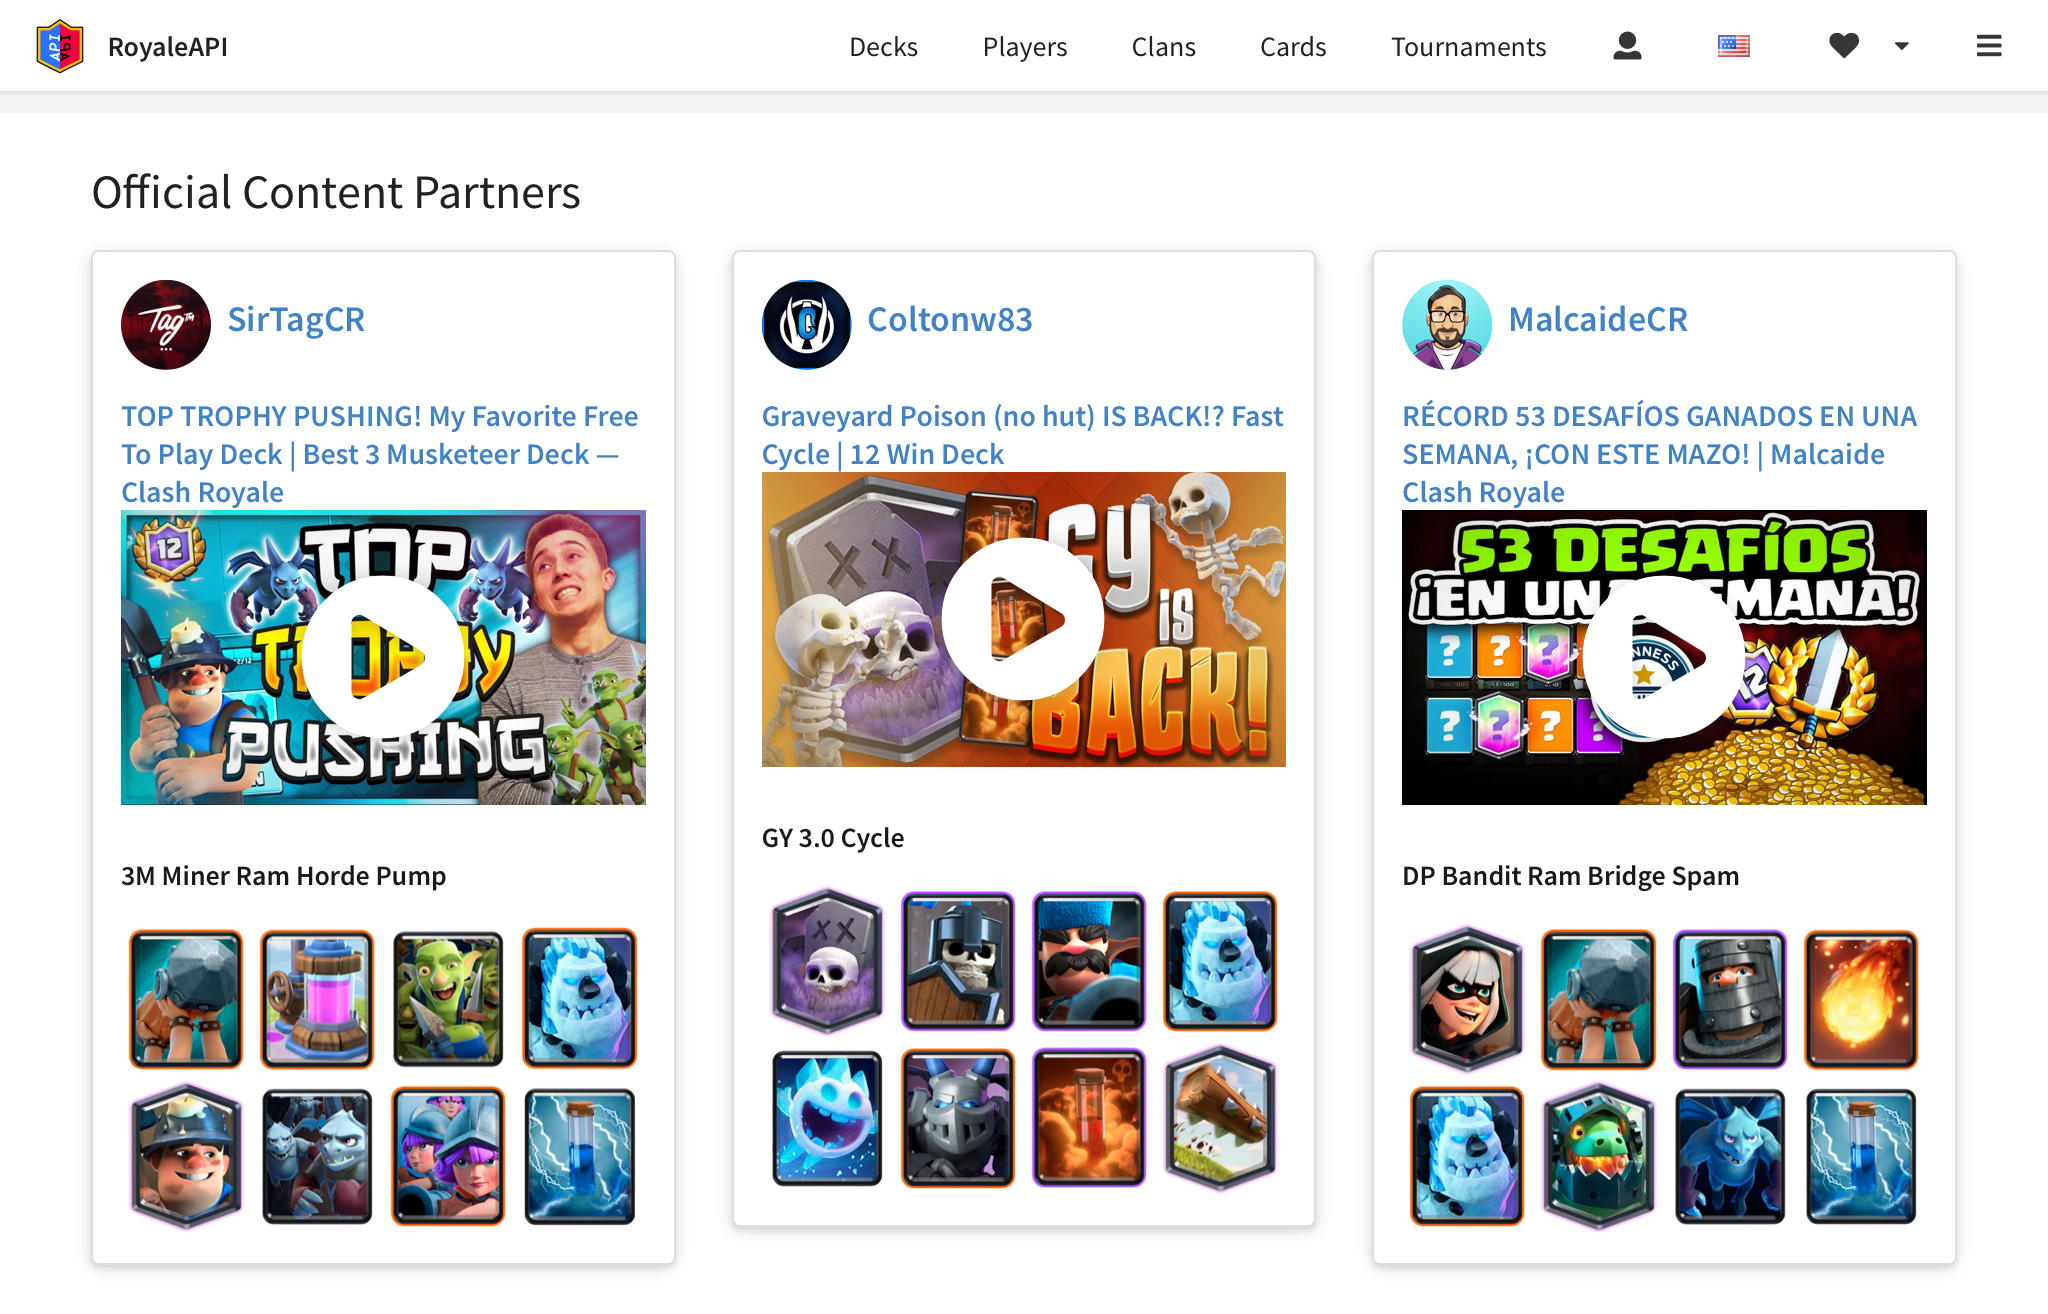Image resolution: width=2048 pixels, height=1314 pixels.
Task: Select Three Musketeers card in SirTagCR deck
Action: pos(448,1157)
